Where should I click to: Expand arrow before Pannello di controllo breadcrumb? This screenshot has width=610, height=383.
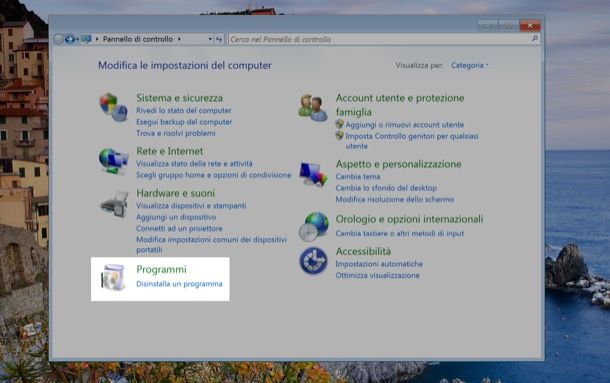[x=97, y=39]
